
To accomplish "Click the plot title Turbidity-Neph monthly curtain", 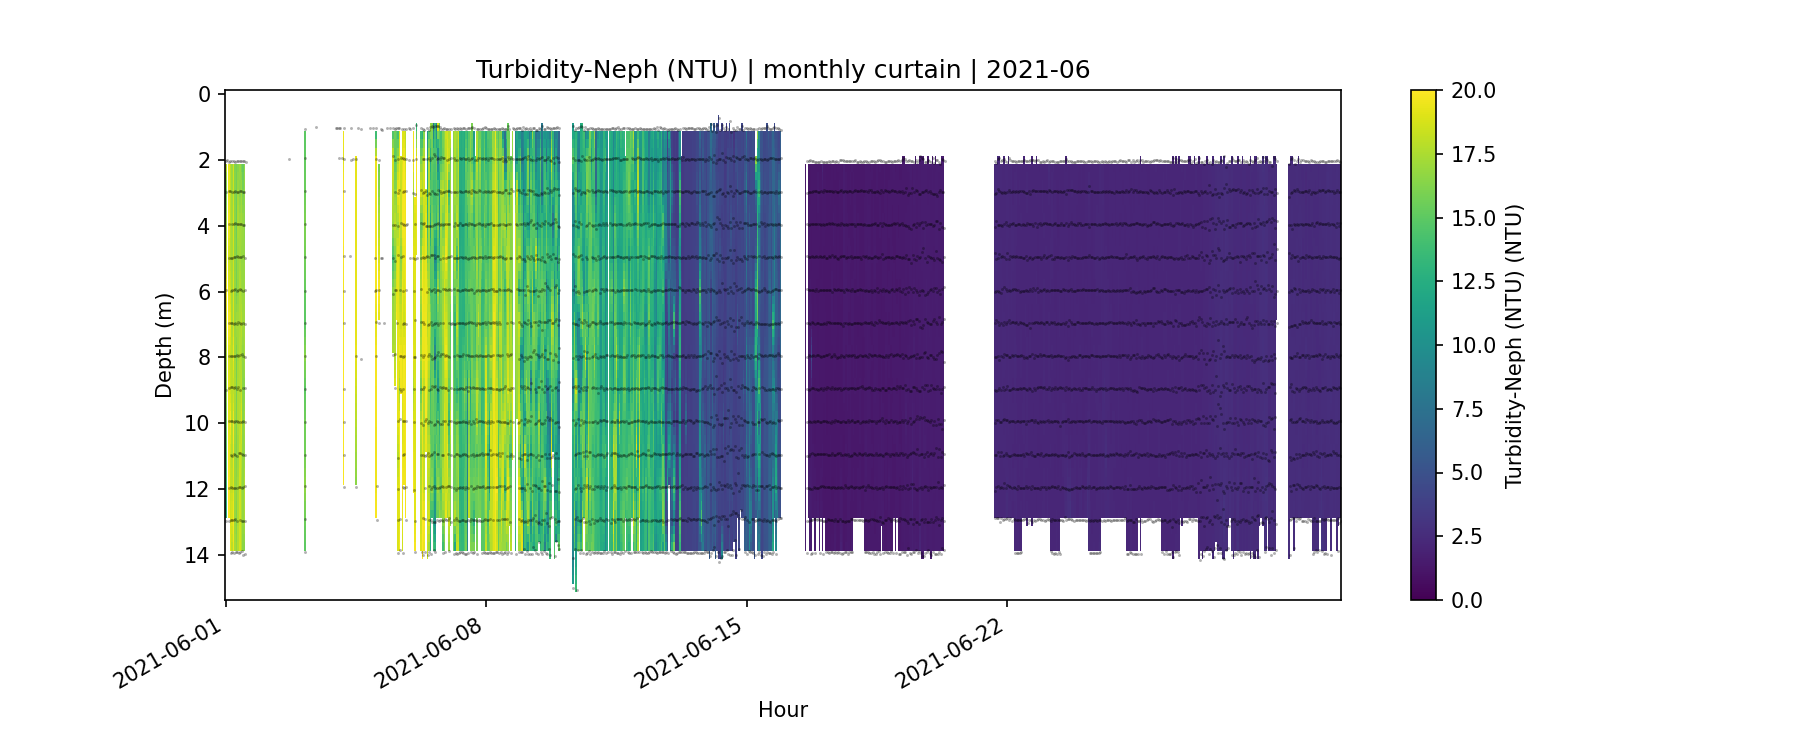I will (x=782, y=70).
